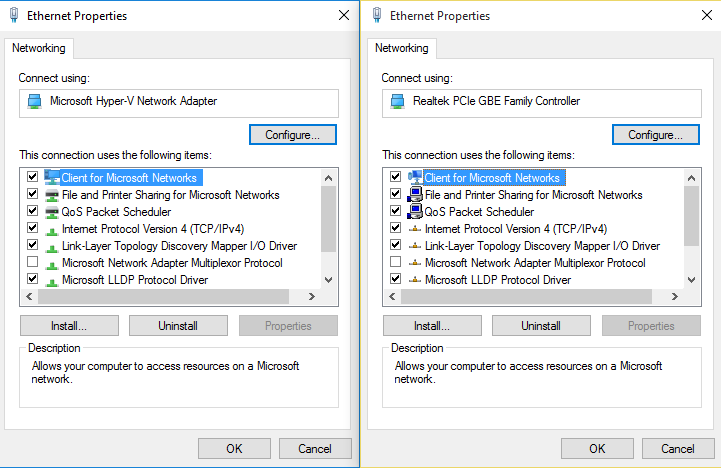Select the Networking tab in the left dialog
This screenshot has width=721, height=468.
pos(39,48)
